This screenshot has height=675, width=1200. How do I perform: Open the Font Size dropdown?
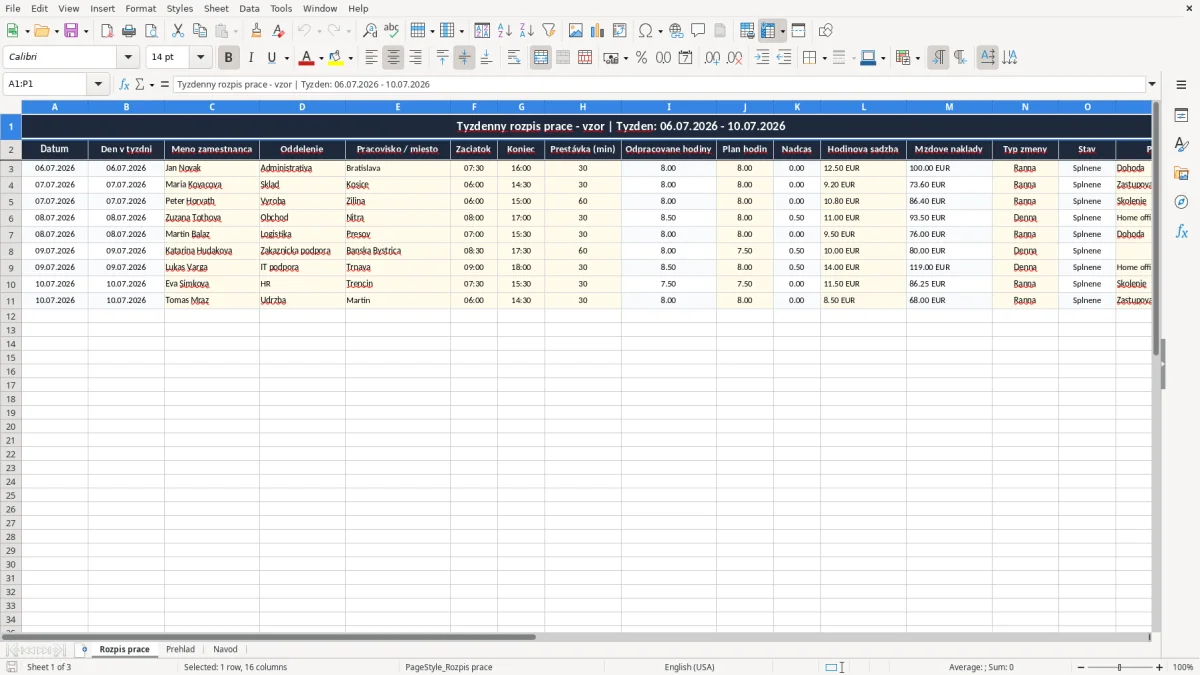click(201, 58)
